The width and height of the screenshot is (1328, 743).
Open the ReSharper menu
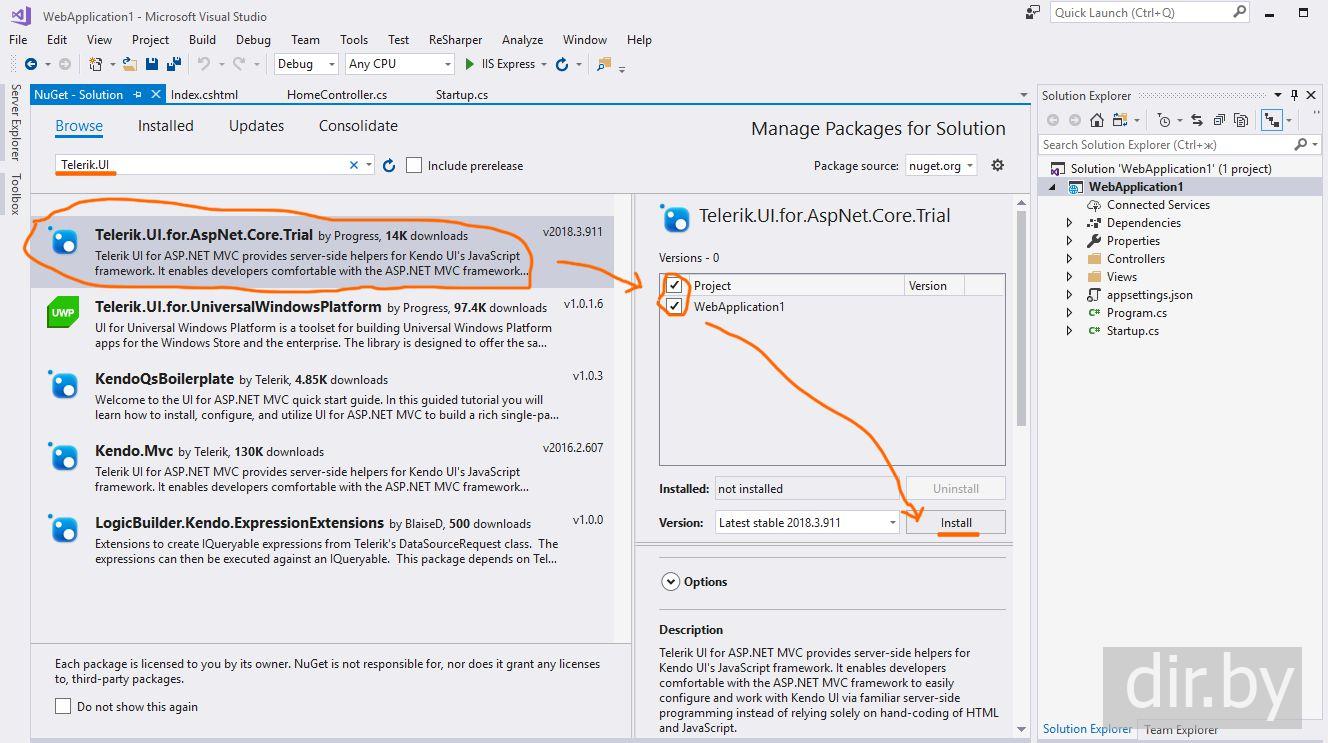coord(455,40)
